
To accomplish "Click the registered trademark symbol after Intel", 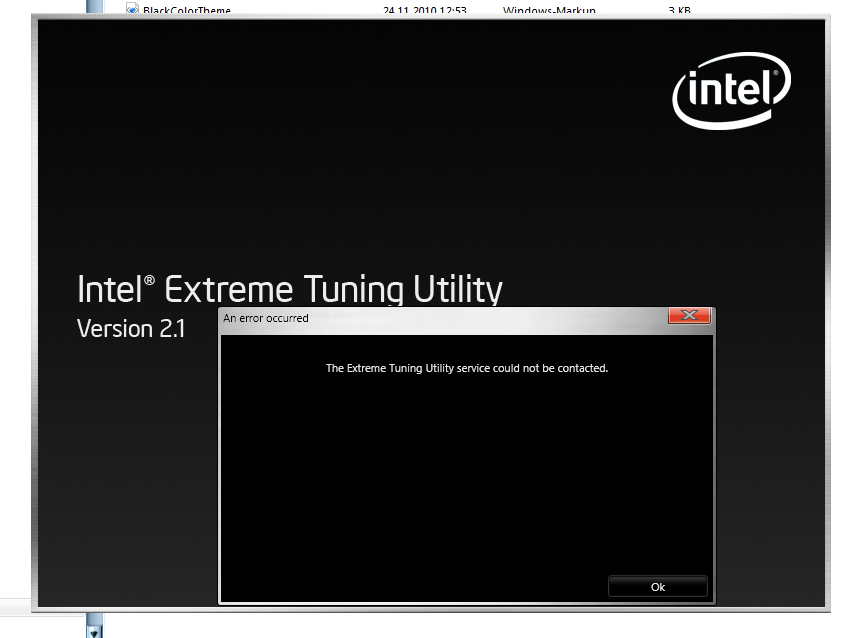I will tap(150, 281).
